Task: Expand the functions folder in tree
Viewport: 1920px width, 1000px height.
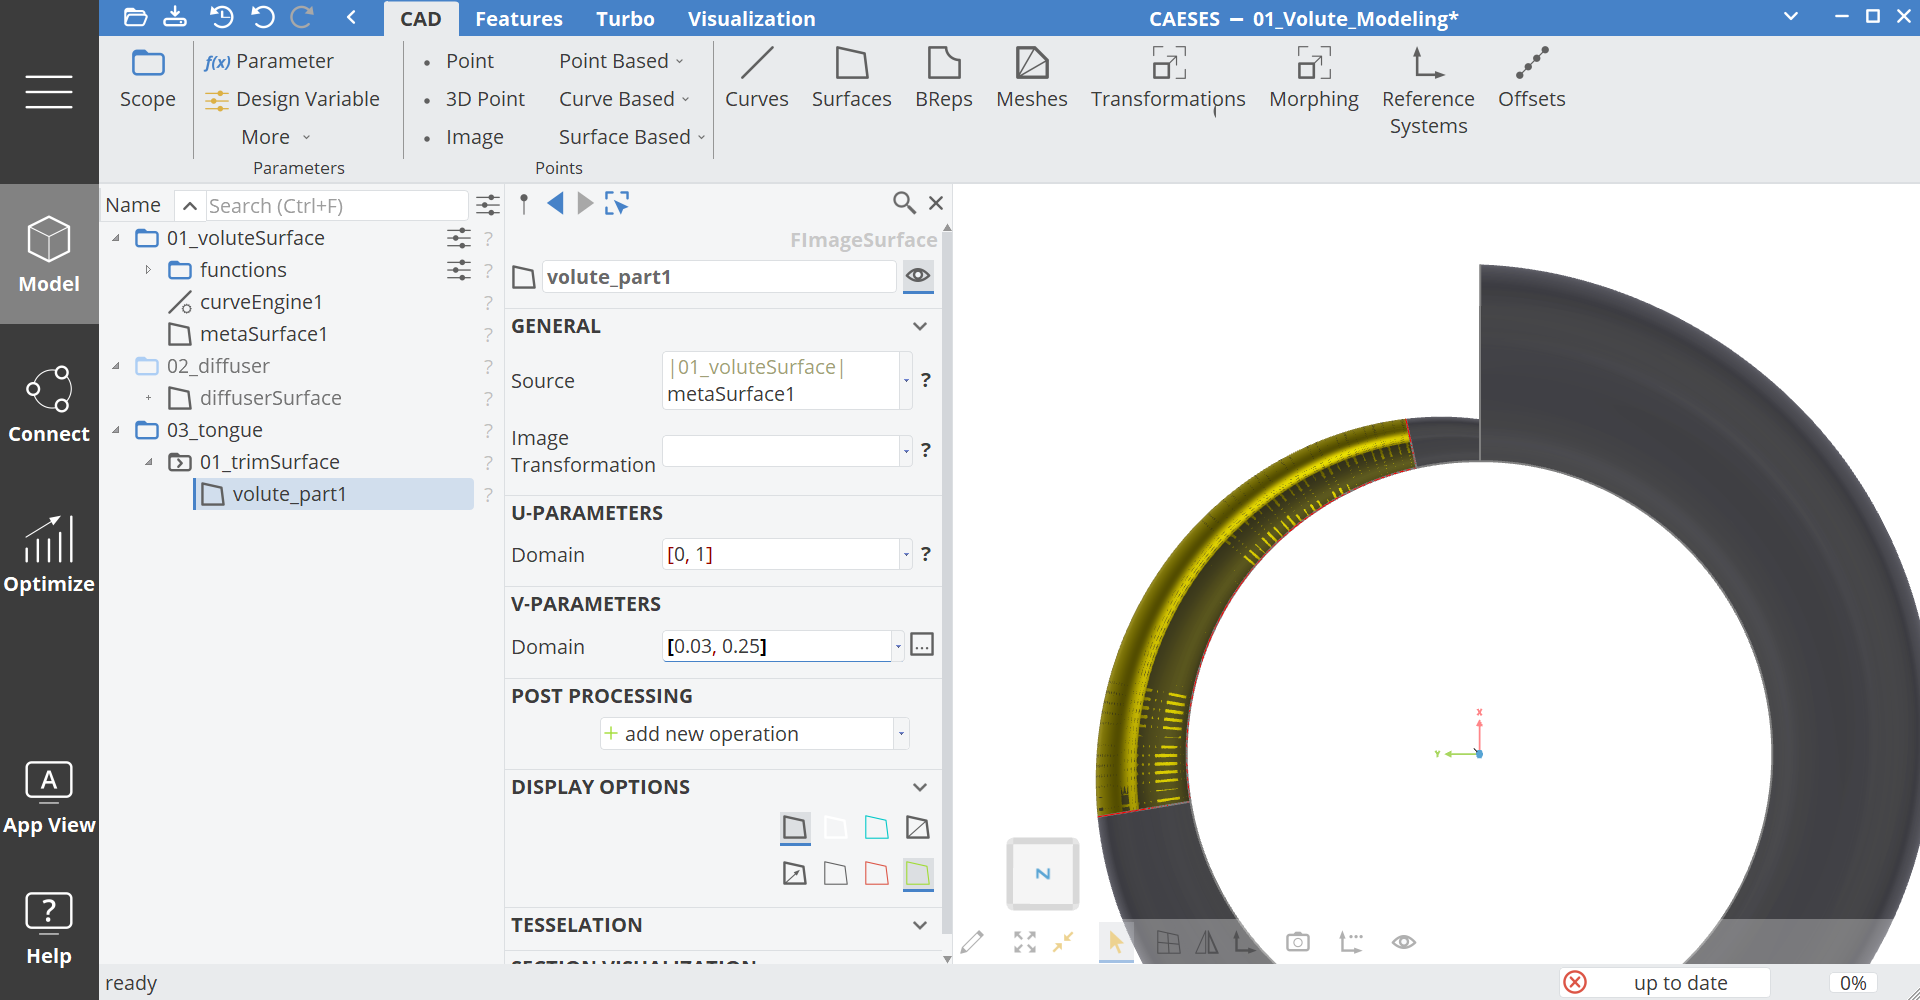Action: tap(148, 270)
